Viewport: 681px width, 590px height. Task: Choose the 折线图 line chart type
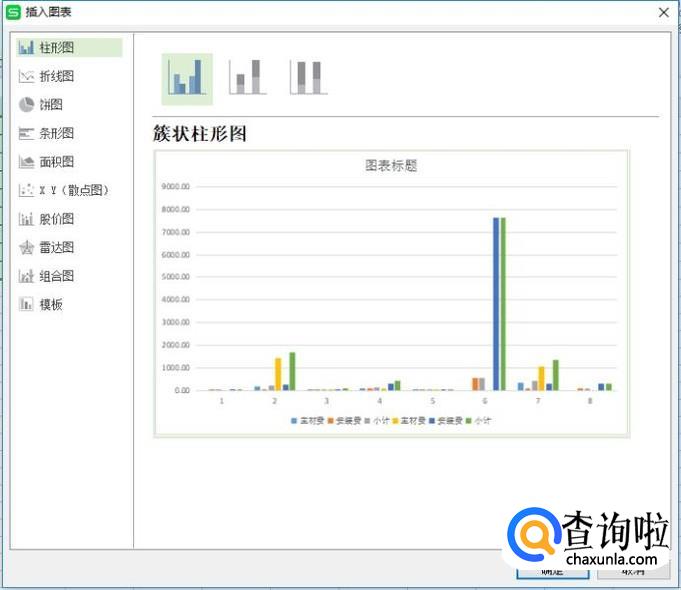(x=46, y=76)
